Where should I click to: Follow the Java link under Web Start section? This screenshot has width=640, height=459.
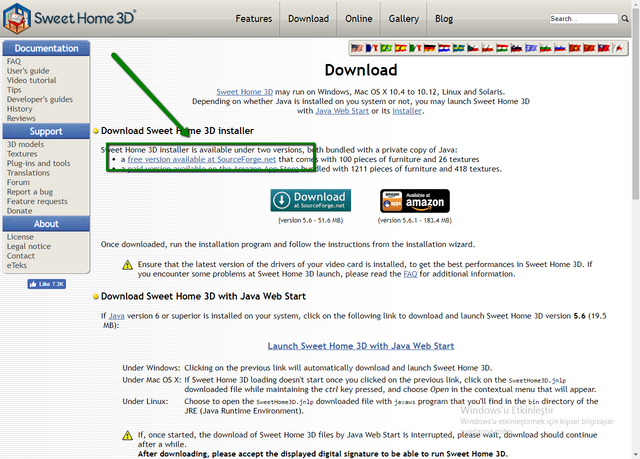[x=117, y=316]
